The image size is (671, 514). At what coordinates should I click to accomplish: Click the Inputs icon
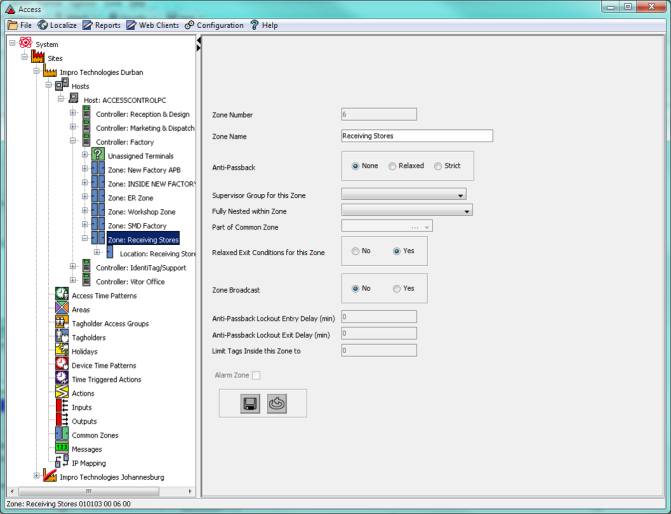[62, 406]
